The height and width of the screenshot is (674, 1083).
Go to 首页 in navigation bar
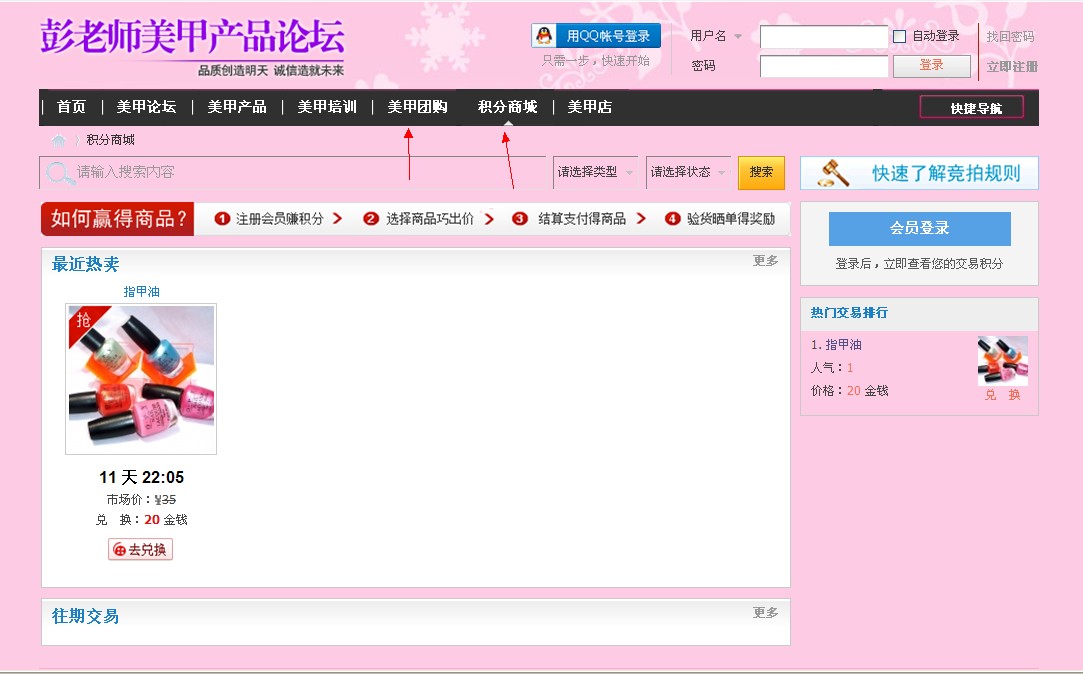pyautogui.click(x=71, y=107)
